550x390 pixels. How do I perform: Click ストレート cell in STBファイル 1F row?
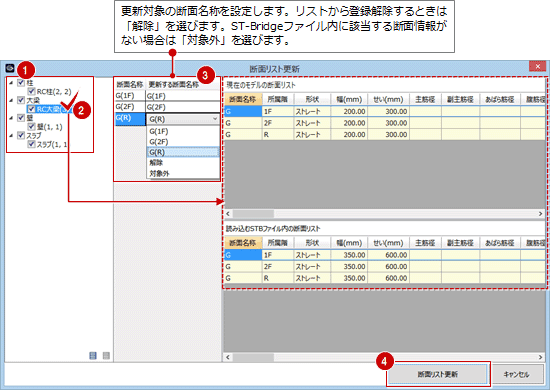click(312, 255)
